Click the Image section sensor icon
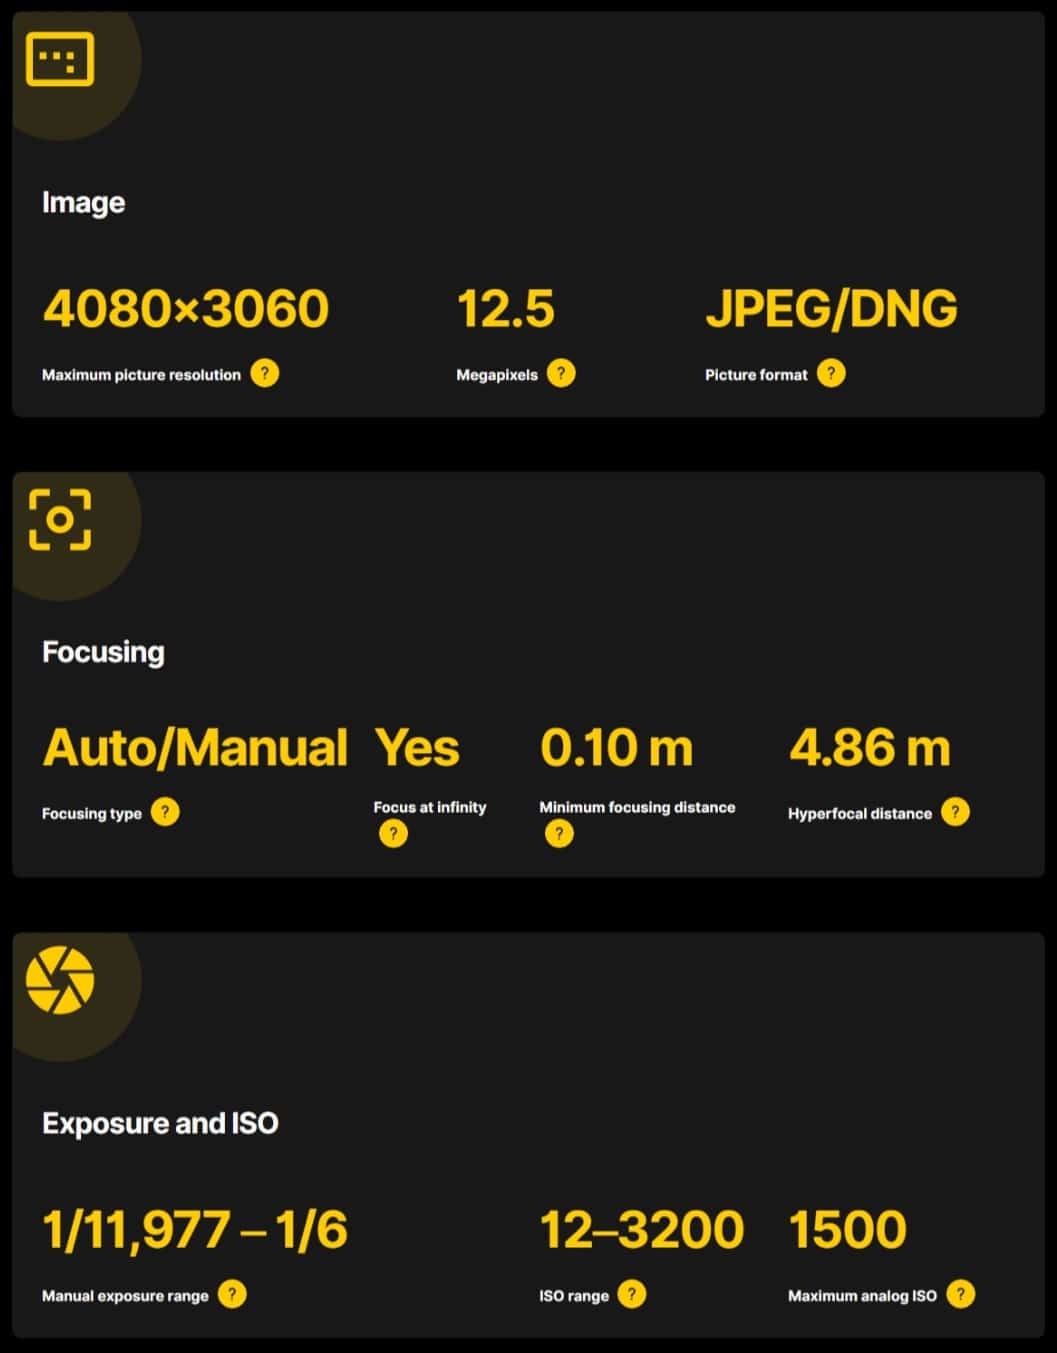The image size is (1057, 1353). [x=60, y=59]
